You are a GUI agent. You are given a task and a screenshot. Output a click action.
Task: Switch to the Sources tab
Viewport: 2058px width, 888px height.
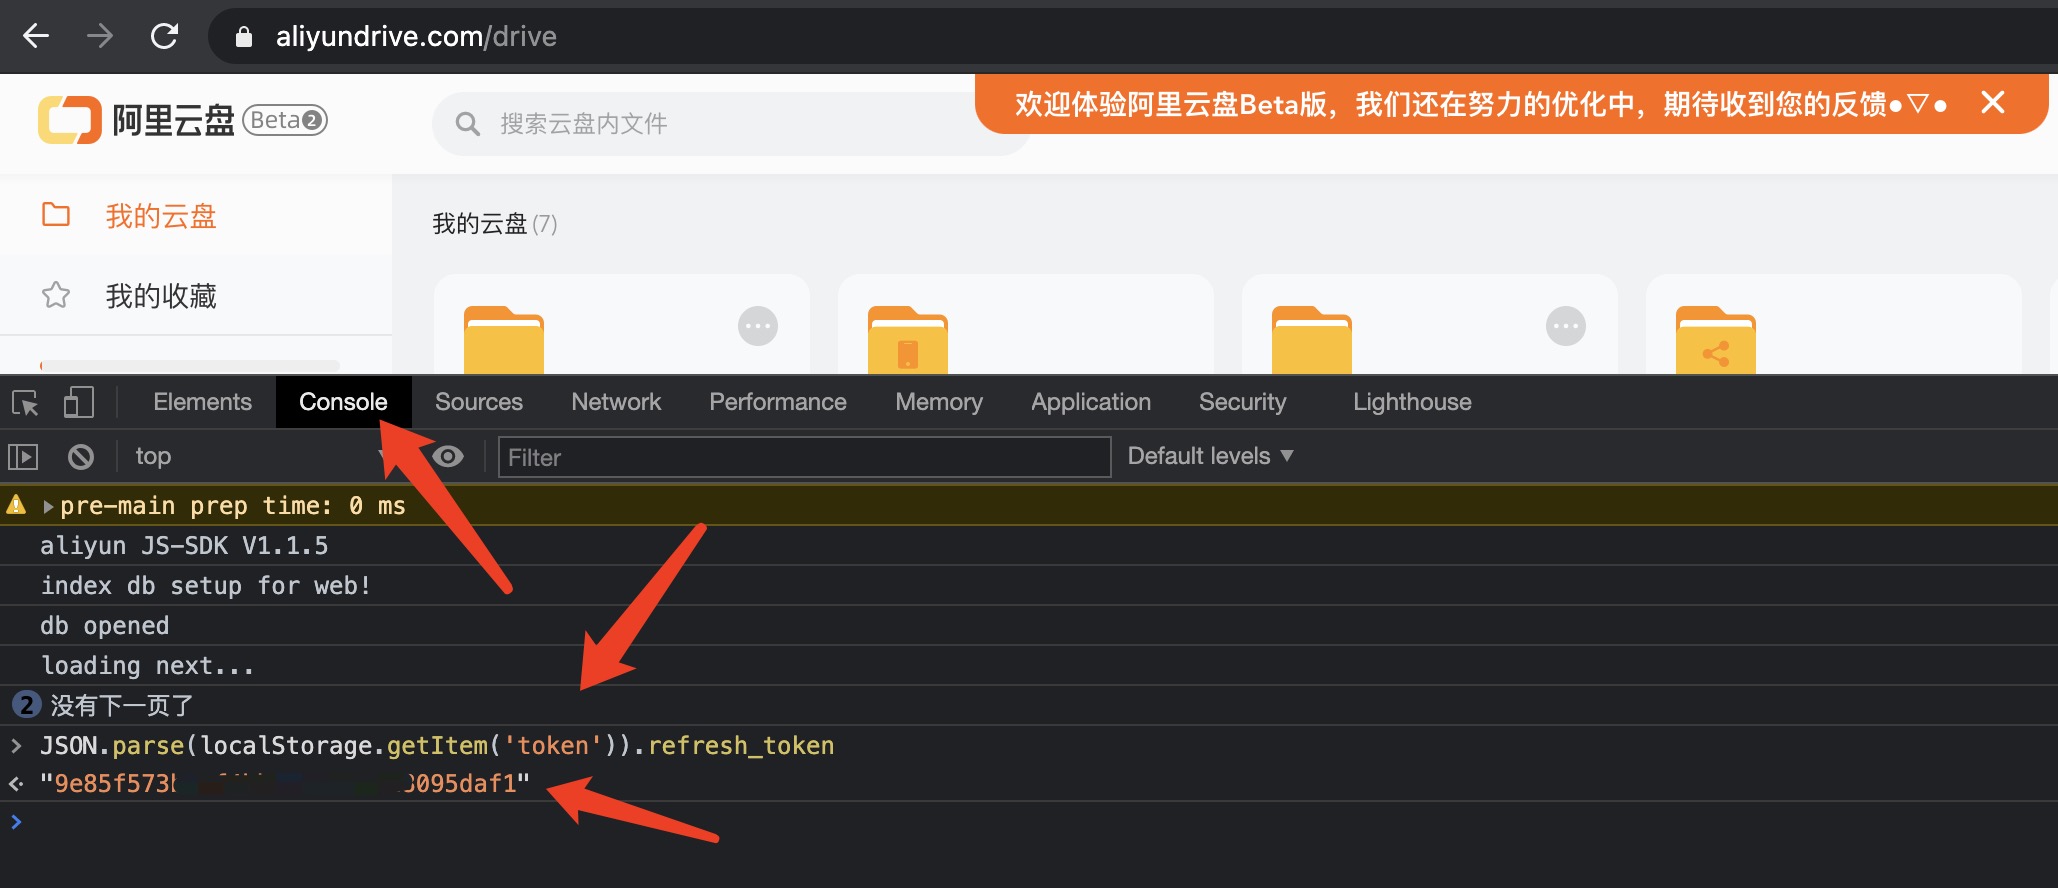tap(479, 402)
